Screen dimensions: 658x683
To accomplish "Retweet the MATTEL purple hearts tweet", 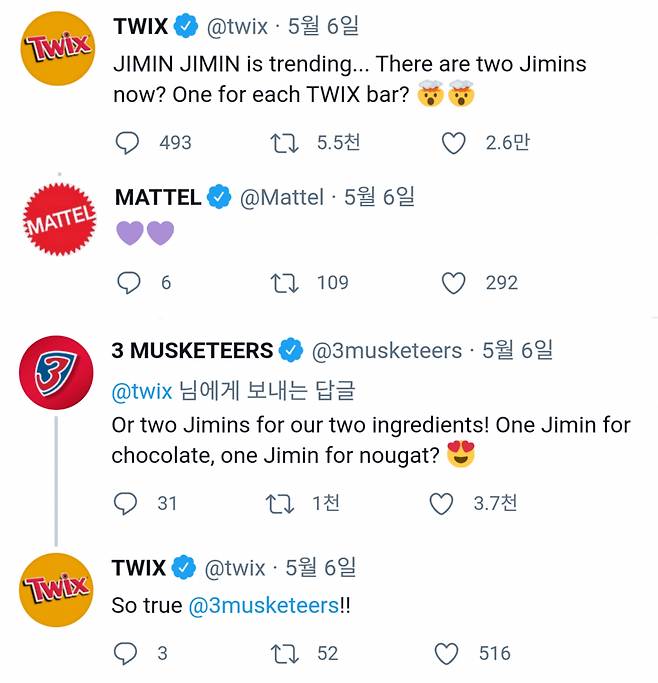I will (x=286, y=283).
